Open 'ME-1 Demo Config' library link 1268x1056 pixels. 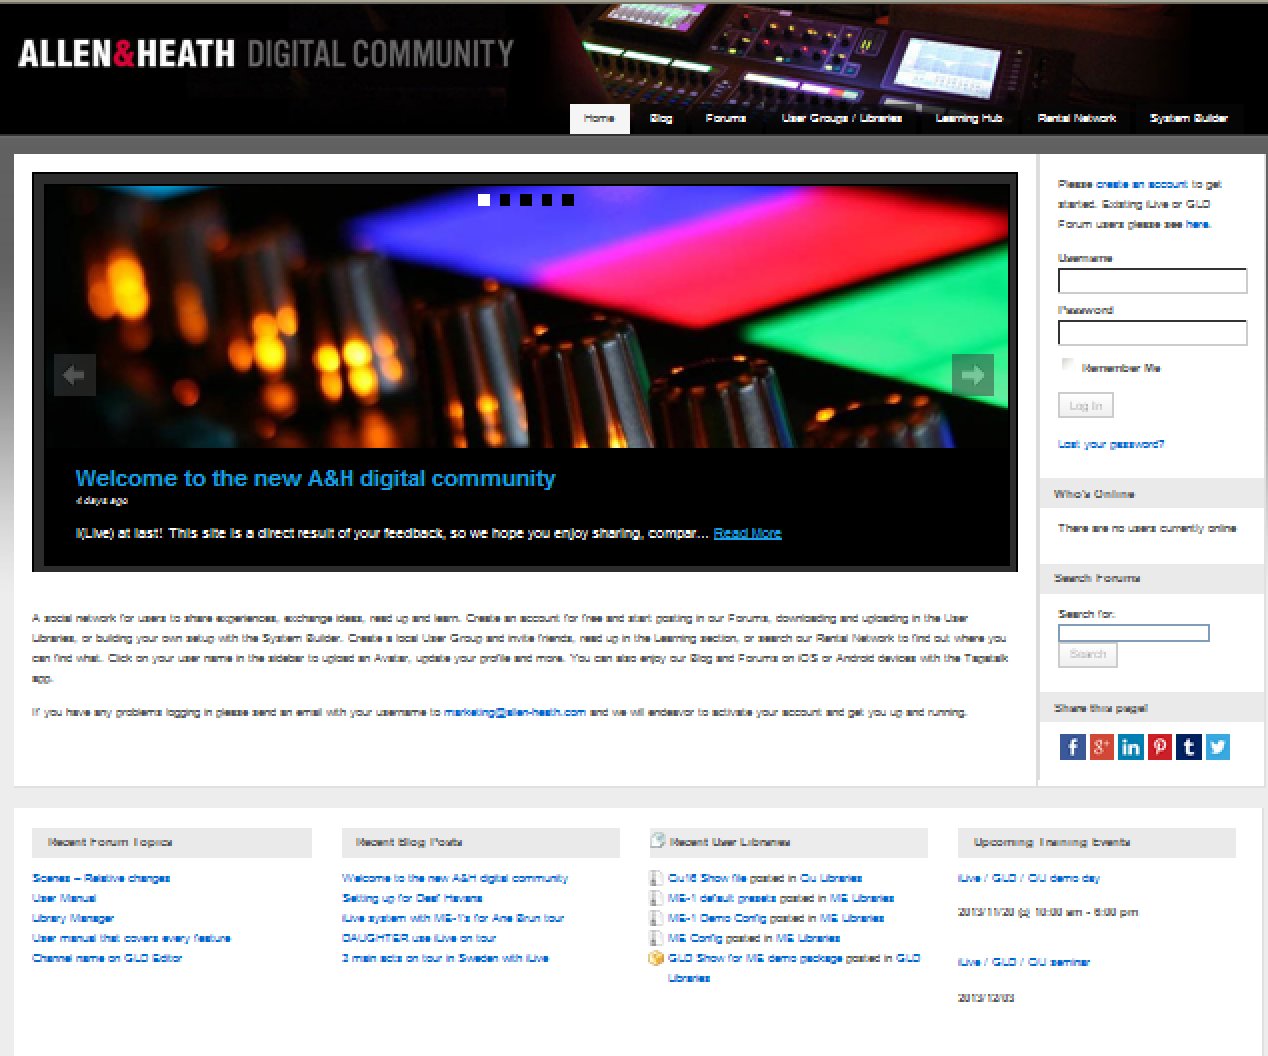(x=717, y=918)
